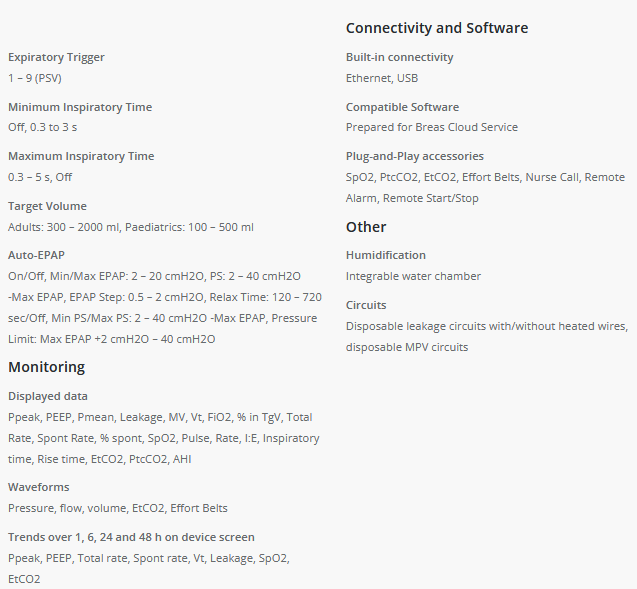
Task: Click the Monitoring section heading
Action: pos(46,367)
